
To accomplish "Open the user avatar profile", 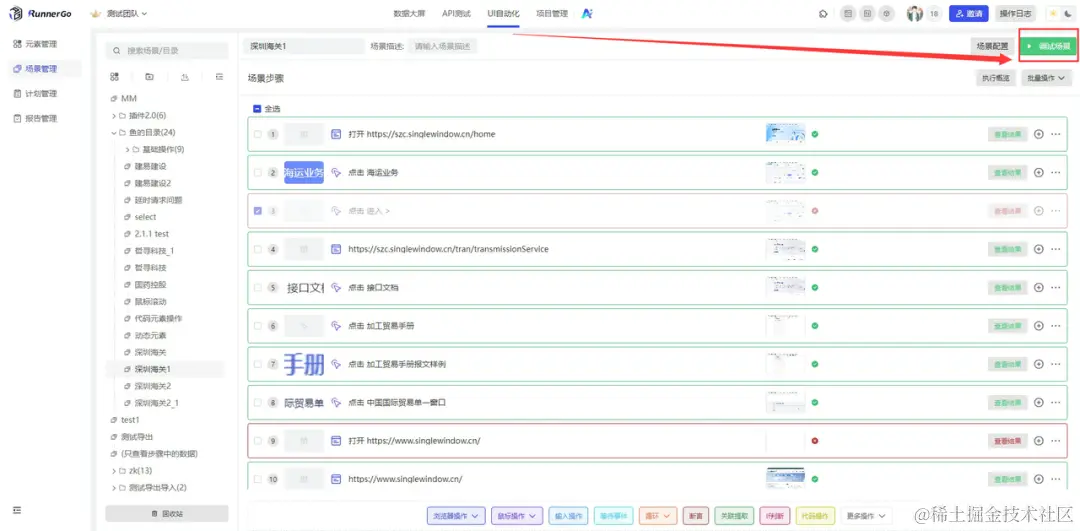I will 915,14.
